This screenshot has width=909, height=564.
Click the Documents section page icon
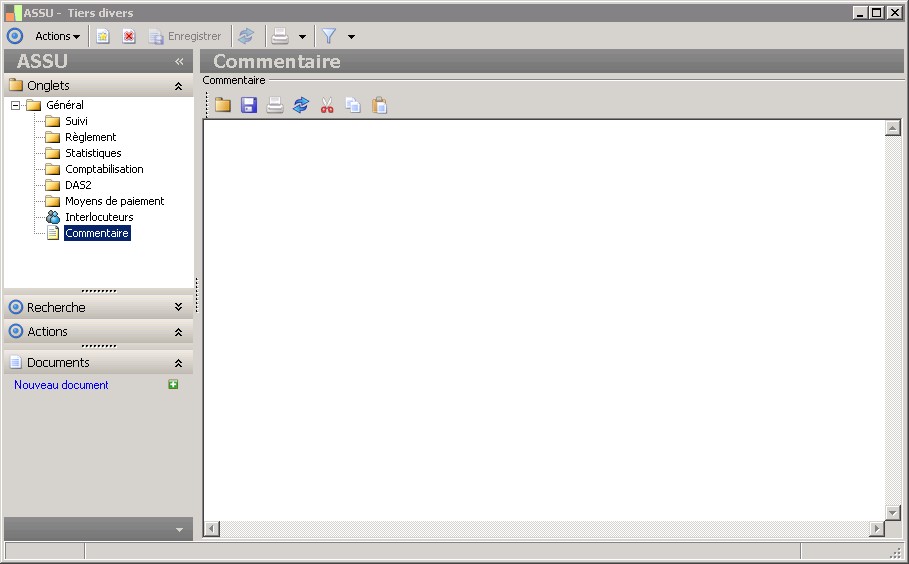tap(16, 363)
